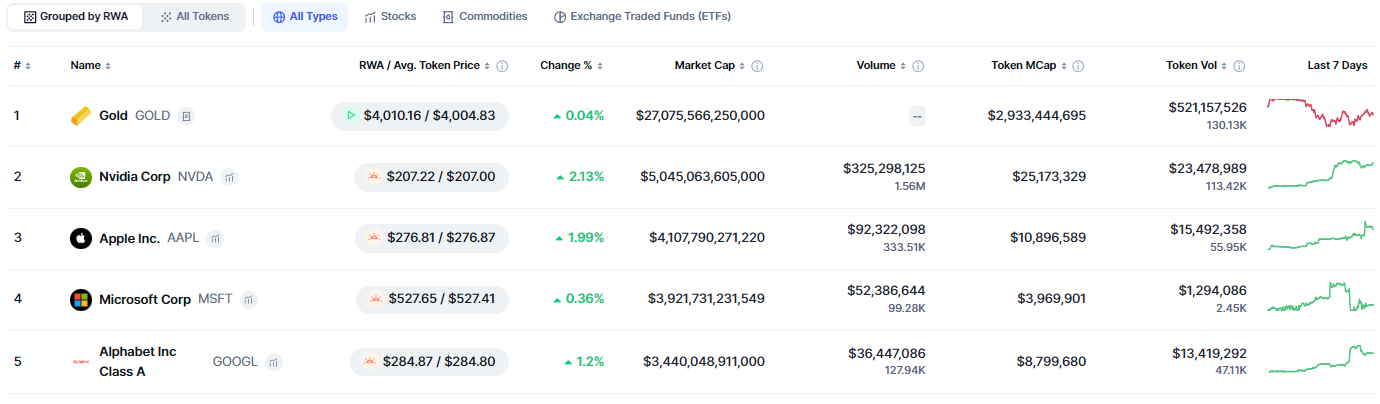Image resolution: width=1380 pixels, height=404 pixels.
Task: Click Gold price pill $4,010.16 / $4,004.83
Action: pos(420,116)
